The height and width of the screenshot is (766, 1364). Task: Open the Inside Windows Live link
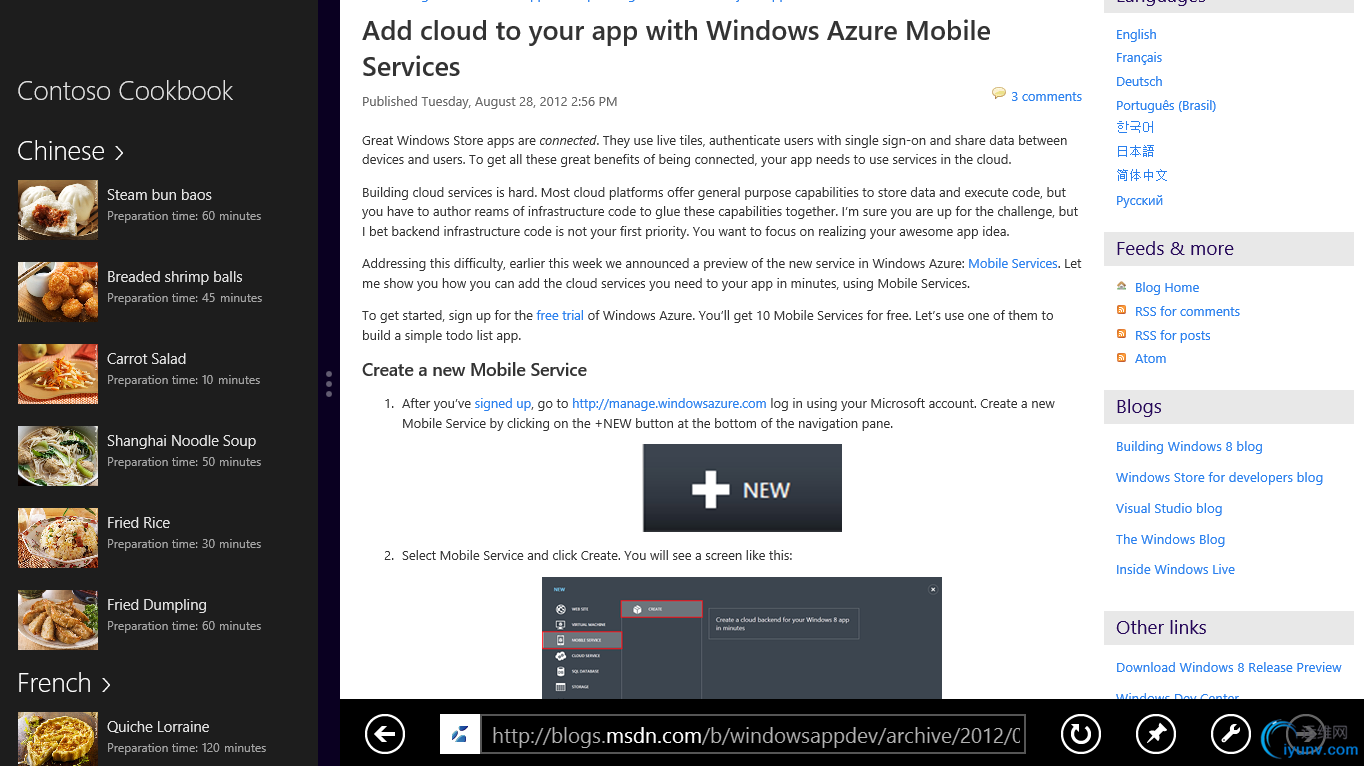tap(1175, 570)
